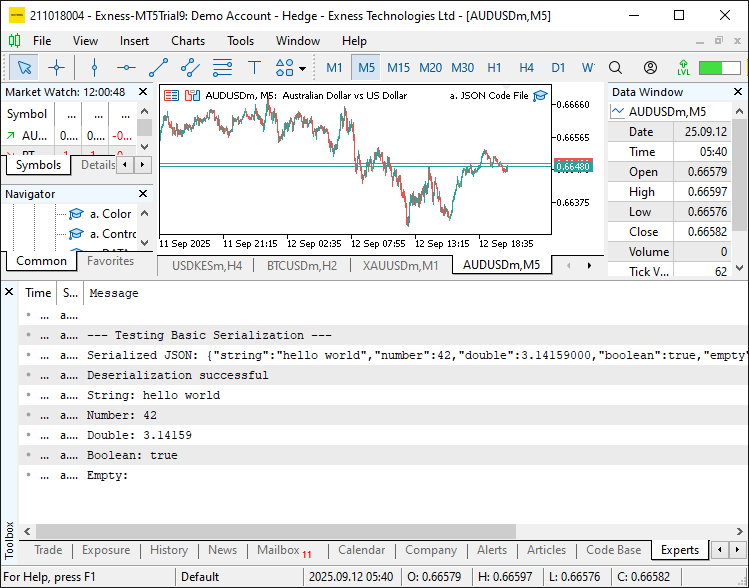This screenshot has height=588, width=749.
Task: Close the Navigator panel
Action: tap(143, 193)
